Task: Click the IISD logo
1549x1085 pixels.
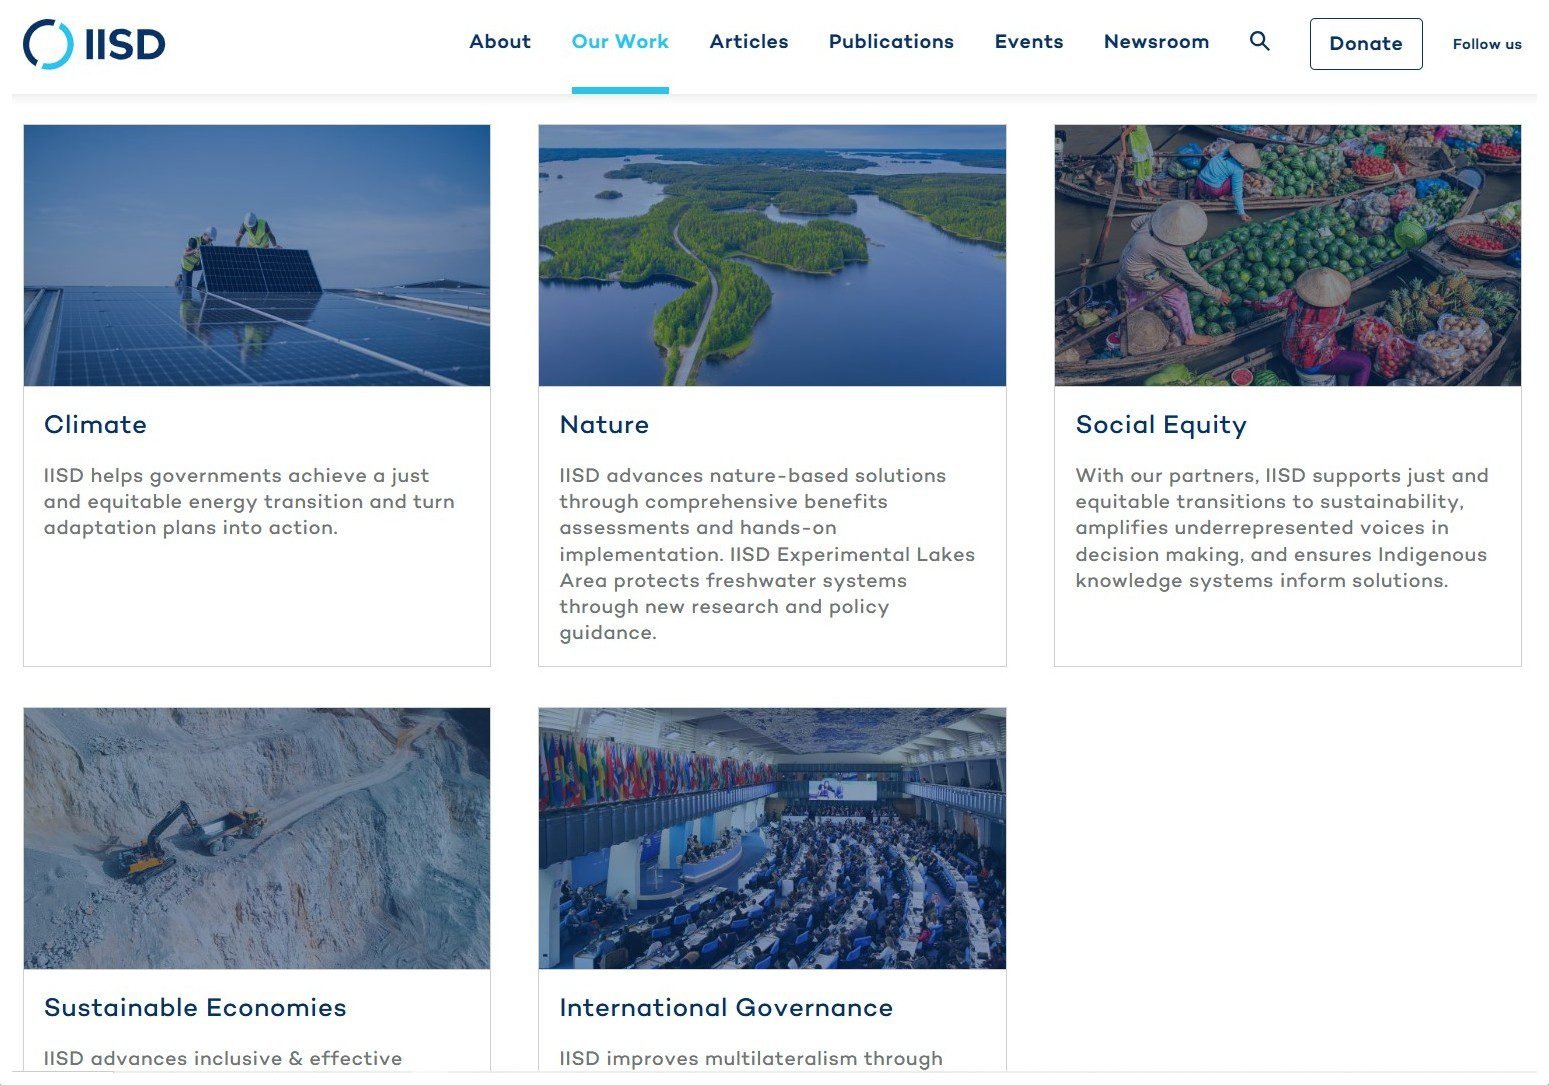Action: pyautogui.click(x=93, y=42)
